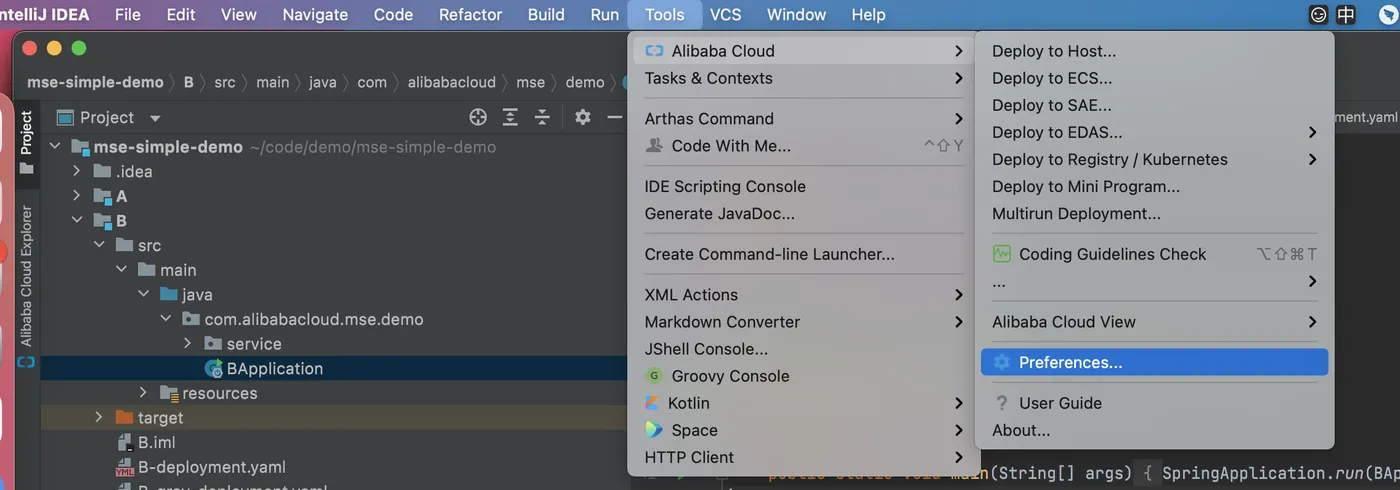Choose IDE Scripting Console
The height and width of the screenshot is (490, 1400).
(803, 186)
